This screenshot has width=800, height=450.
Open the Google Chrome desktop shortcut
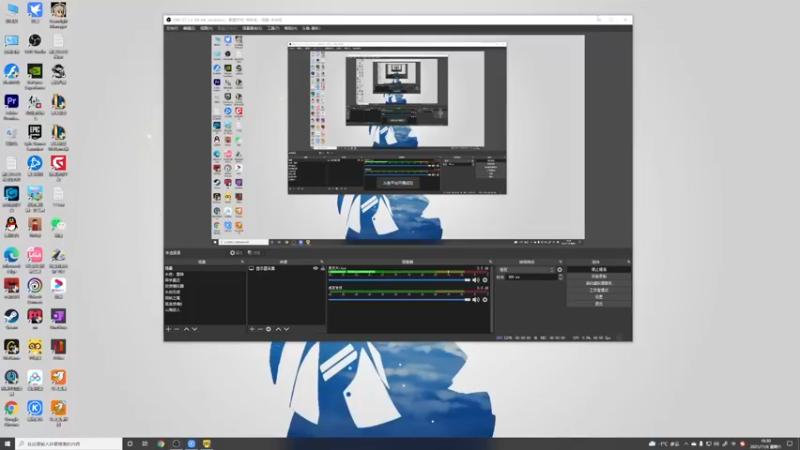pos(11,413)
